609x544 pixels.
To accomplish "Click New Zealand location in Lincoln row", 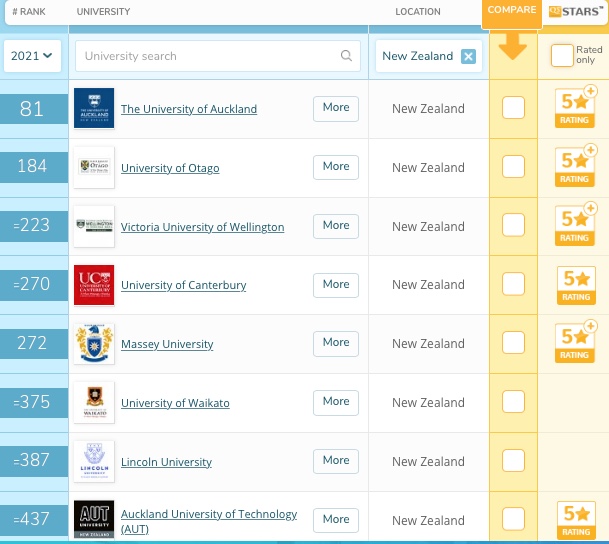I will tap(428, 462).
